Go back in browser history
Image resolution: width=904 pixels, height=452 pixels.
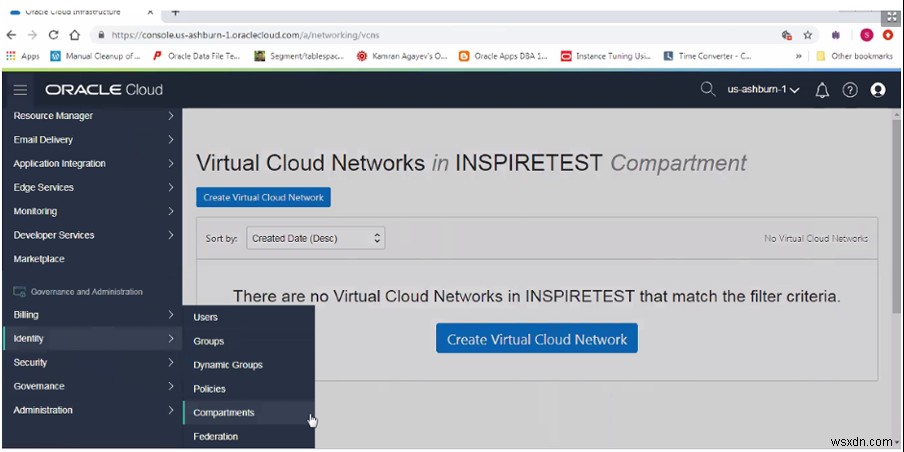coord(11,35)
